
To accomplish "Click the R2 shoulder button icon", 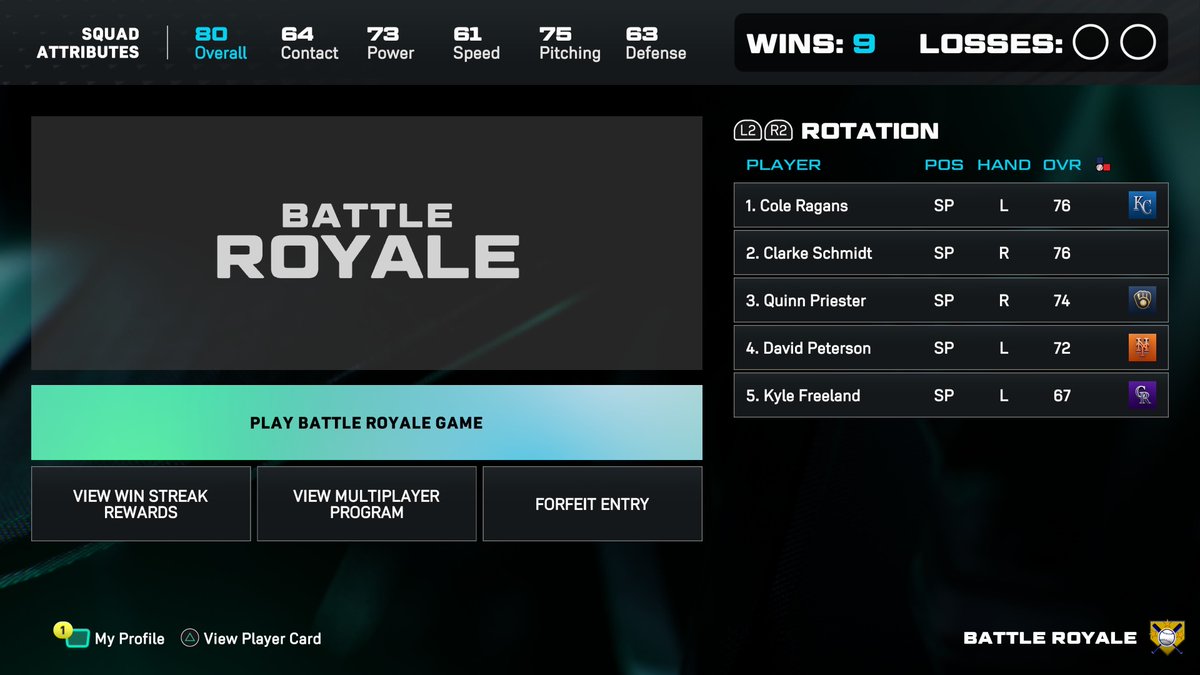I will coord(779,131).
